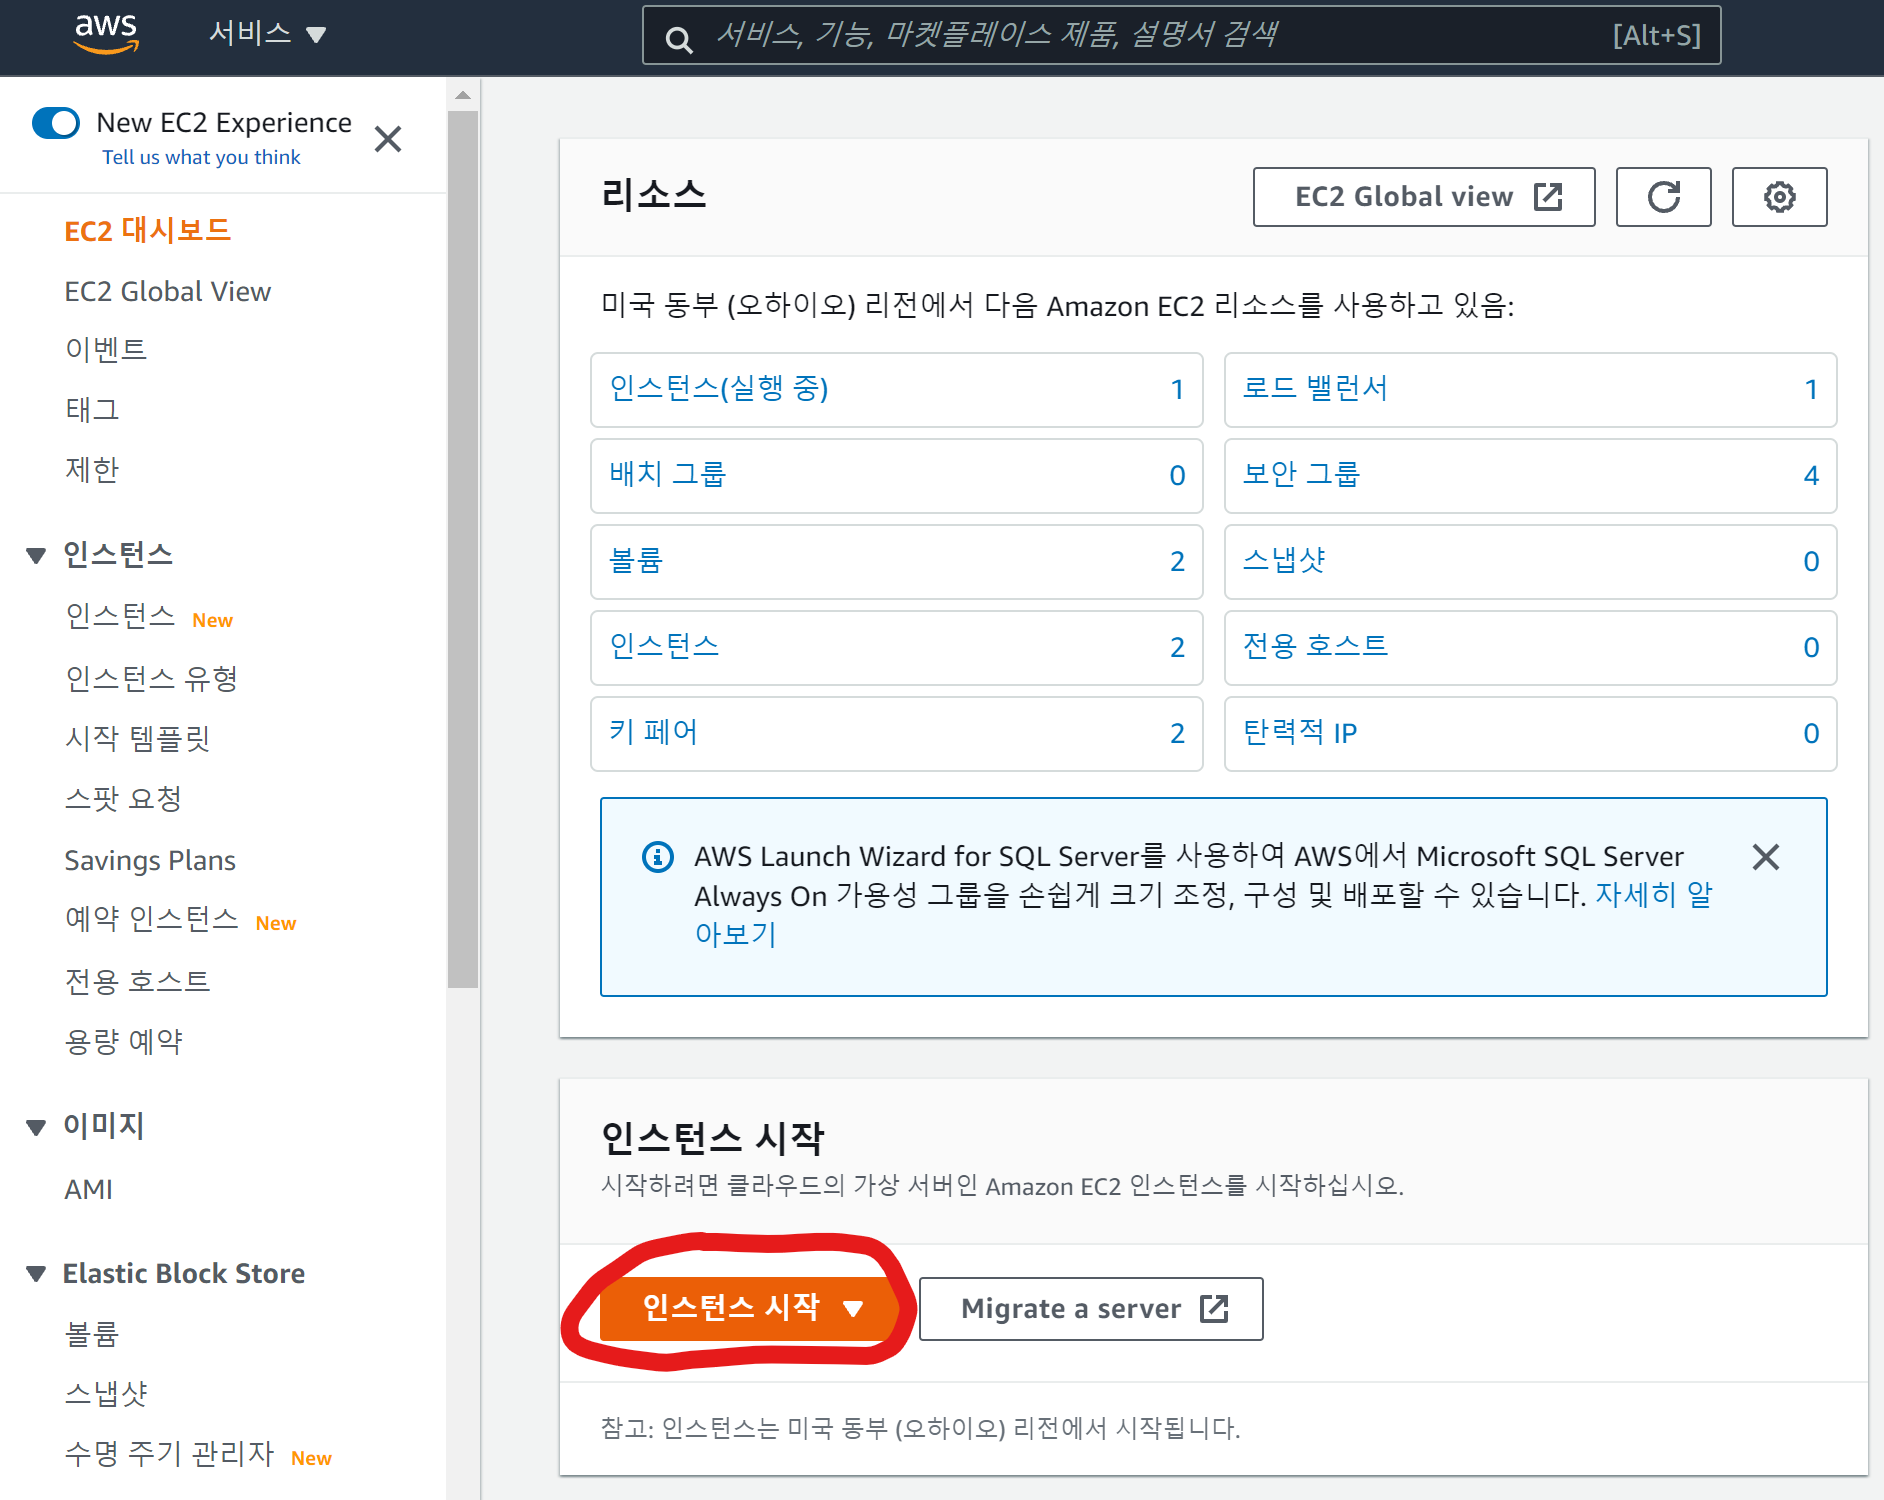Open the EC2 Global view button
Image resolution: width=1884 pixels, height=1500 pixels.
pyautogui.click(x=1424, y=197)
